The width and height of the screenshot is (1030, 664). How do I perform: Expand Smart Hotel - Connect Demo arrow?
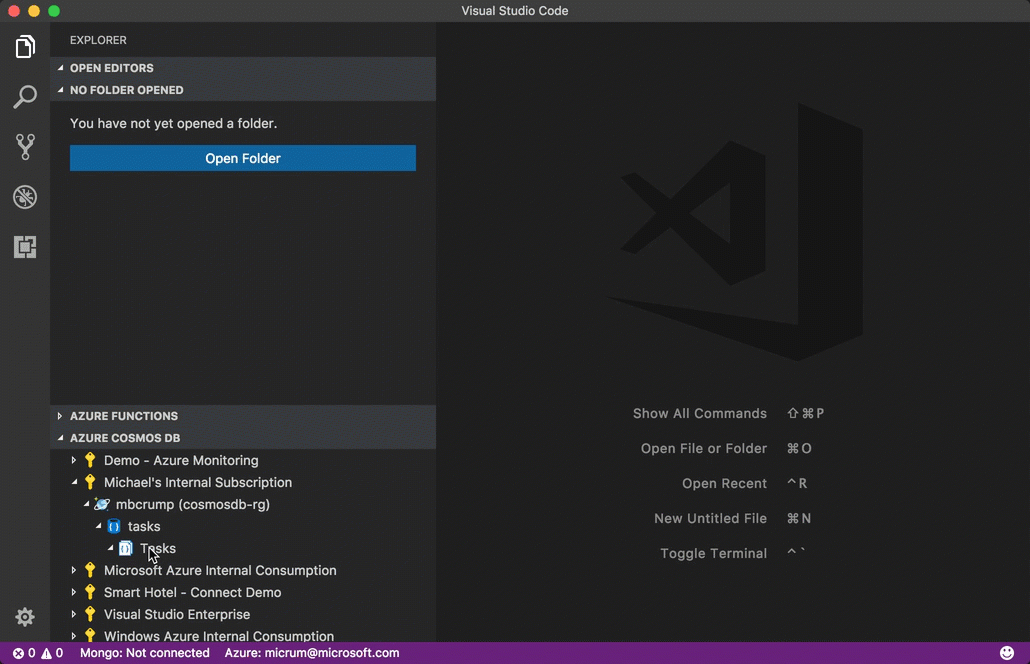pos(74,592)
